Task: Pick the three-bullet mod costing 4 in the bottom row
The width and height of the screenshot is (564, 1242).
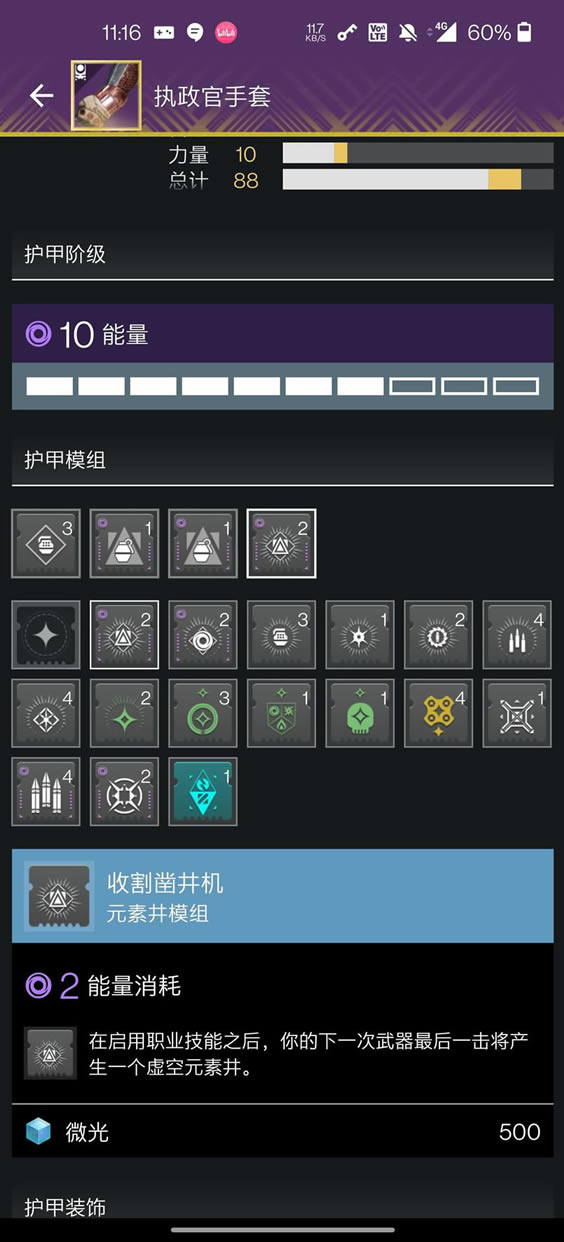Action: click(46, 792)
